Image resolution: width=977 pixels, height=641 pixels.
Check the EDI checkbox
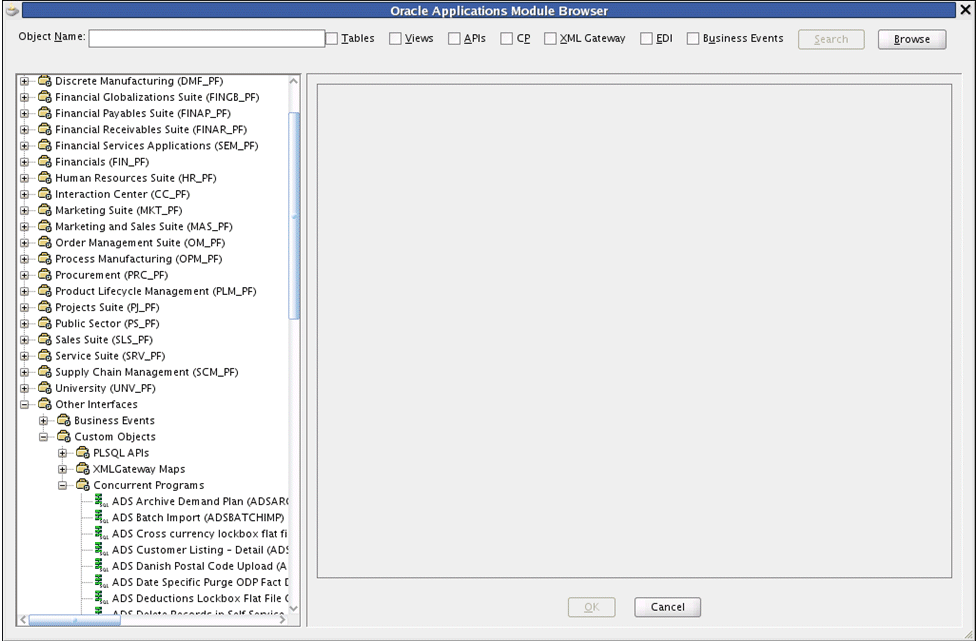tap(647, 39)
